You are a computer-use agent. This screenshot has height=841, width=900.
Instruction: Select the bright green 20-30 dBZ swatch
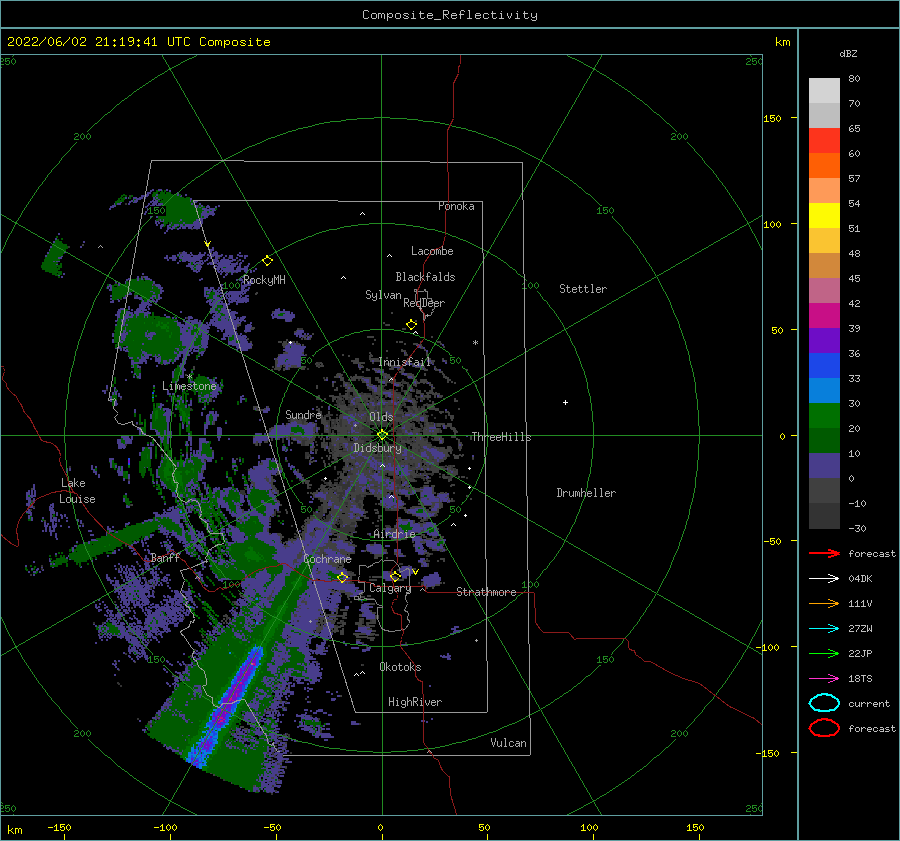click(824, 416)
